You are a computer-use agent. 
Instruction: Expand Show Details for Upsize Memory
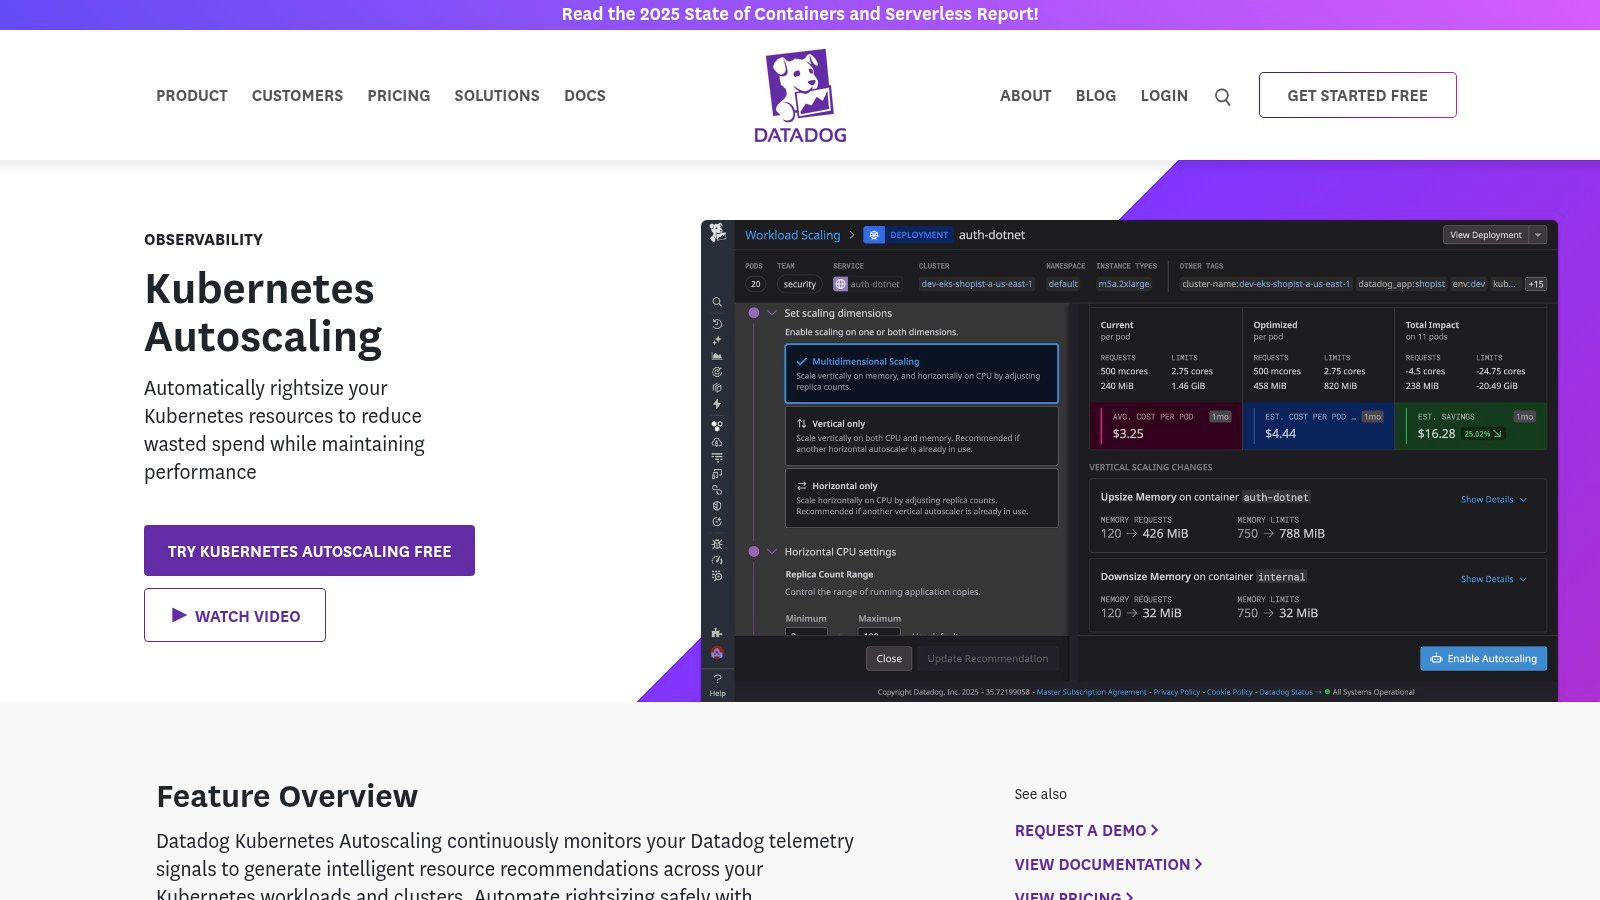point(1493,499)
